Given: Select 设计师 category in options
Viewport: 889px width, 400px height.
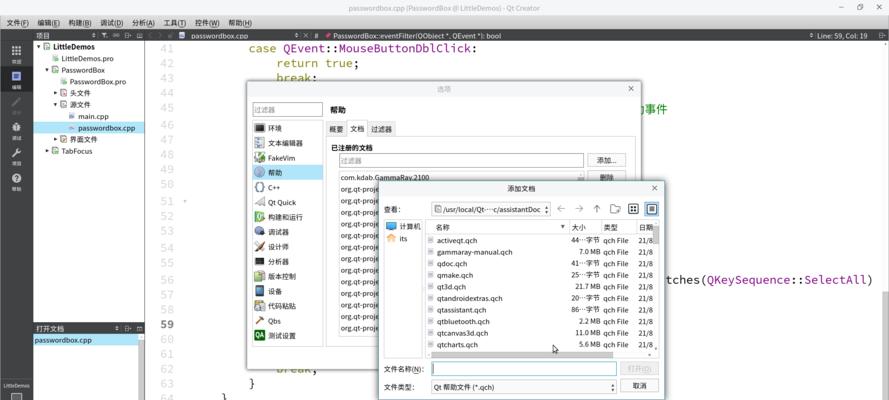Looking at the screenshot, I should 287,246.
